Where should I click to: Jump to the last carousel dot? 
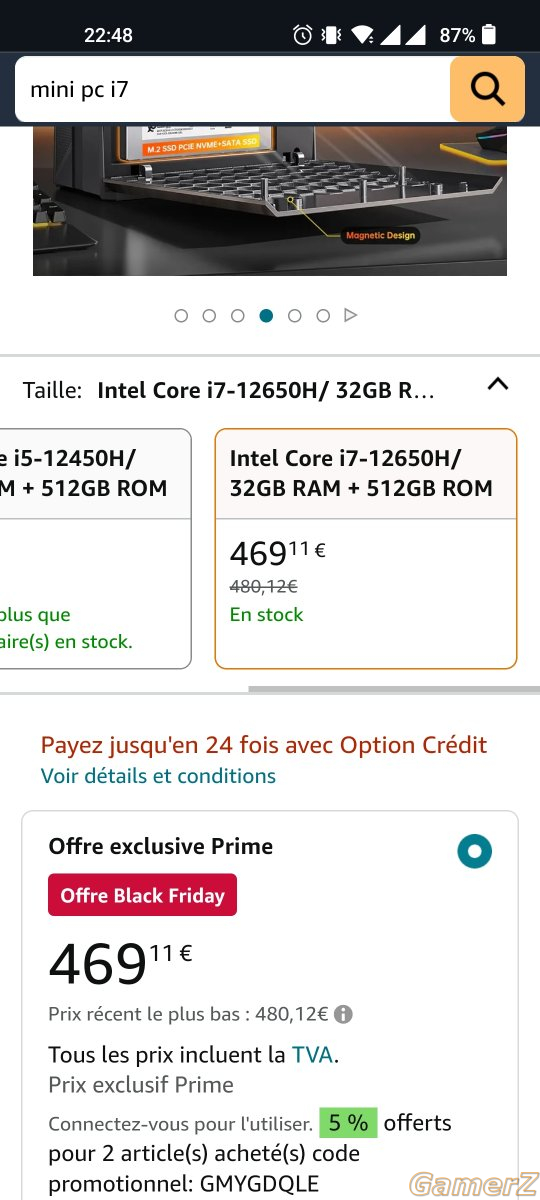pyautogui.click(x=323, y=315)
